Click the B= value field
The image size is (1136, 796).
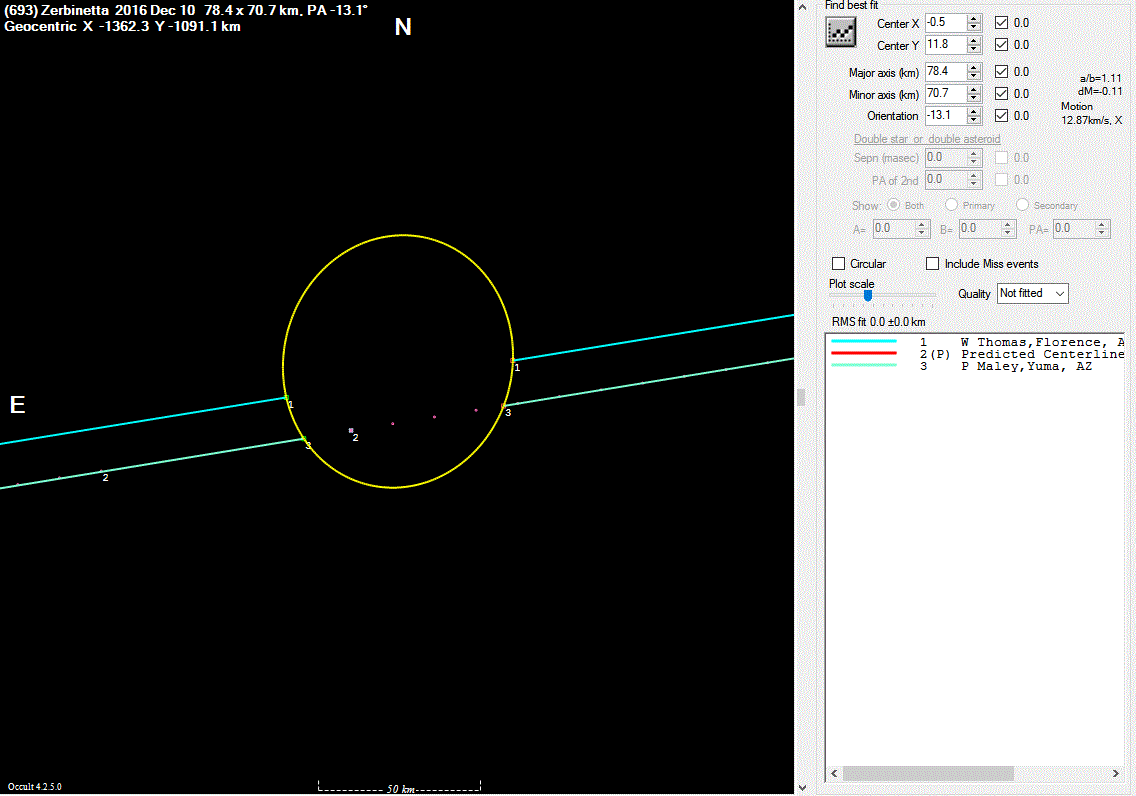coord(979,228)
